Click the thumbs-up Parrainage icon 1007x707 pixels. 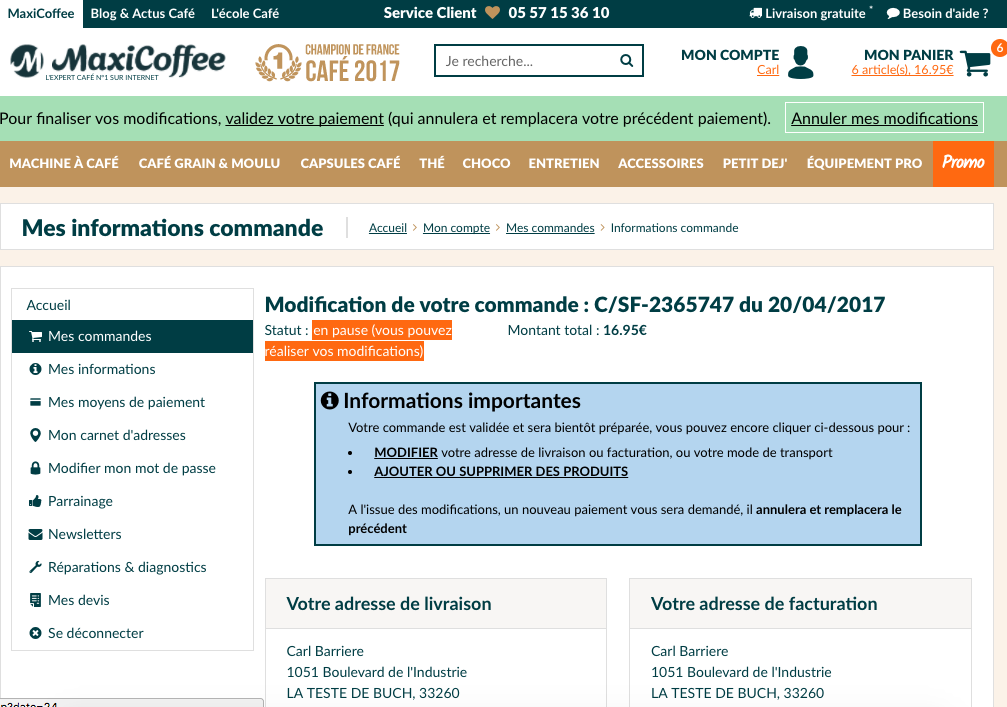pyautogui.click(x=35, y=501)
